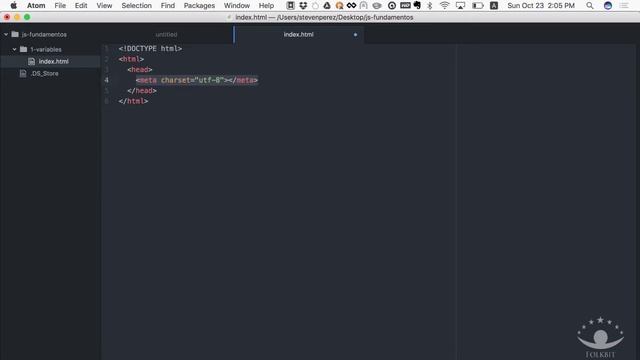Image resolution: width=640 pixels, height=360 pixels.
Task: Select the js-fundamentos root folder row
Action: click(50, 35)
